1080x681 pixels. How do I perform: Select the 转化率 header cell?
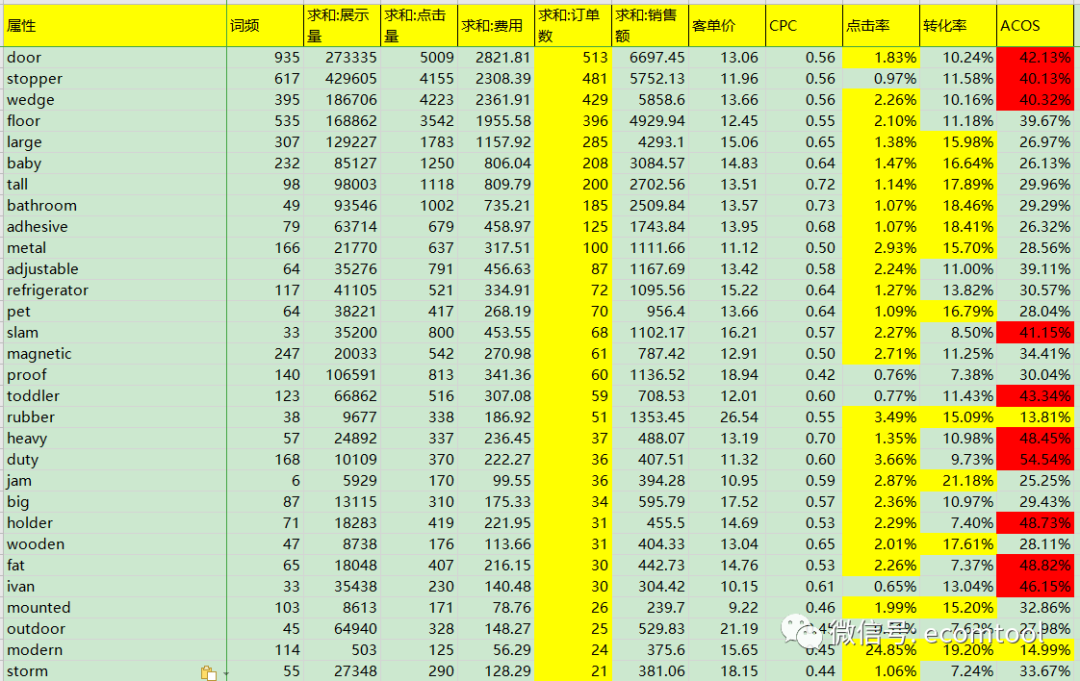959,26
